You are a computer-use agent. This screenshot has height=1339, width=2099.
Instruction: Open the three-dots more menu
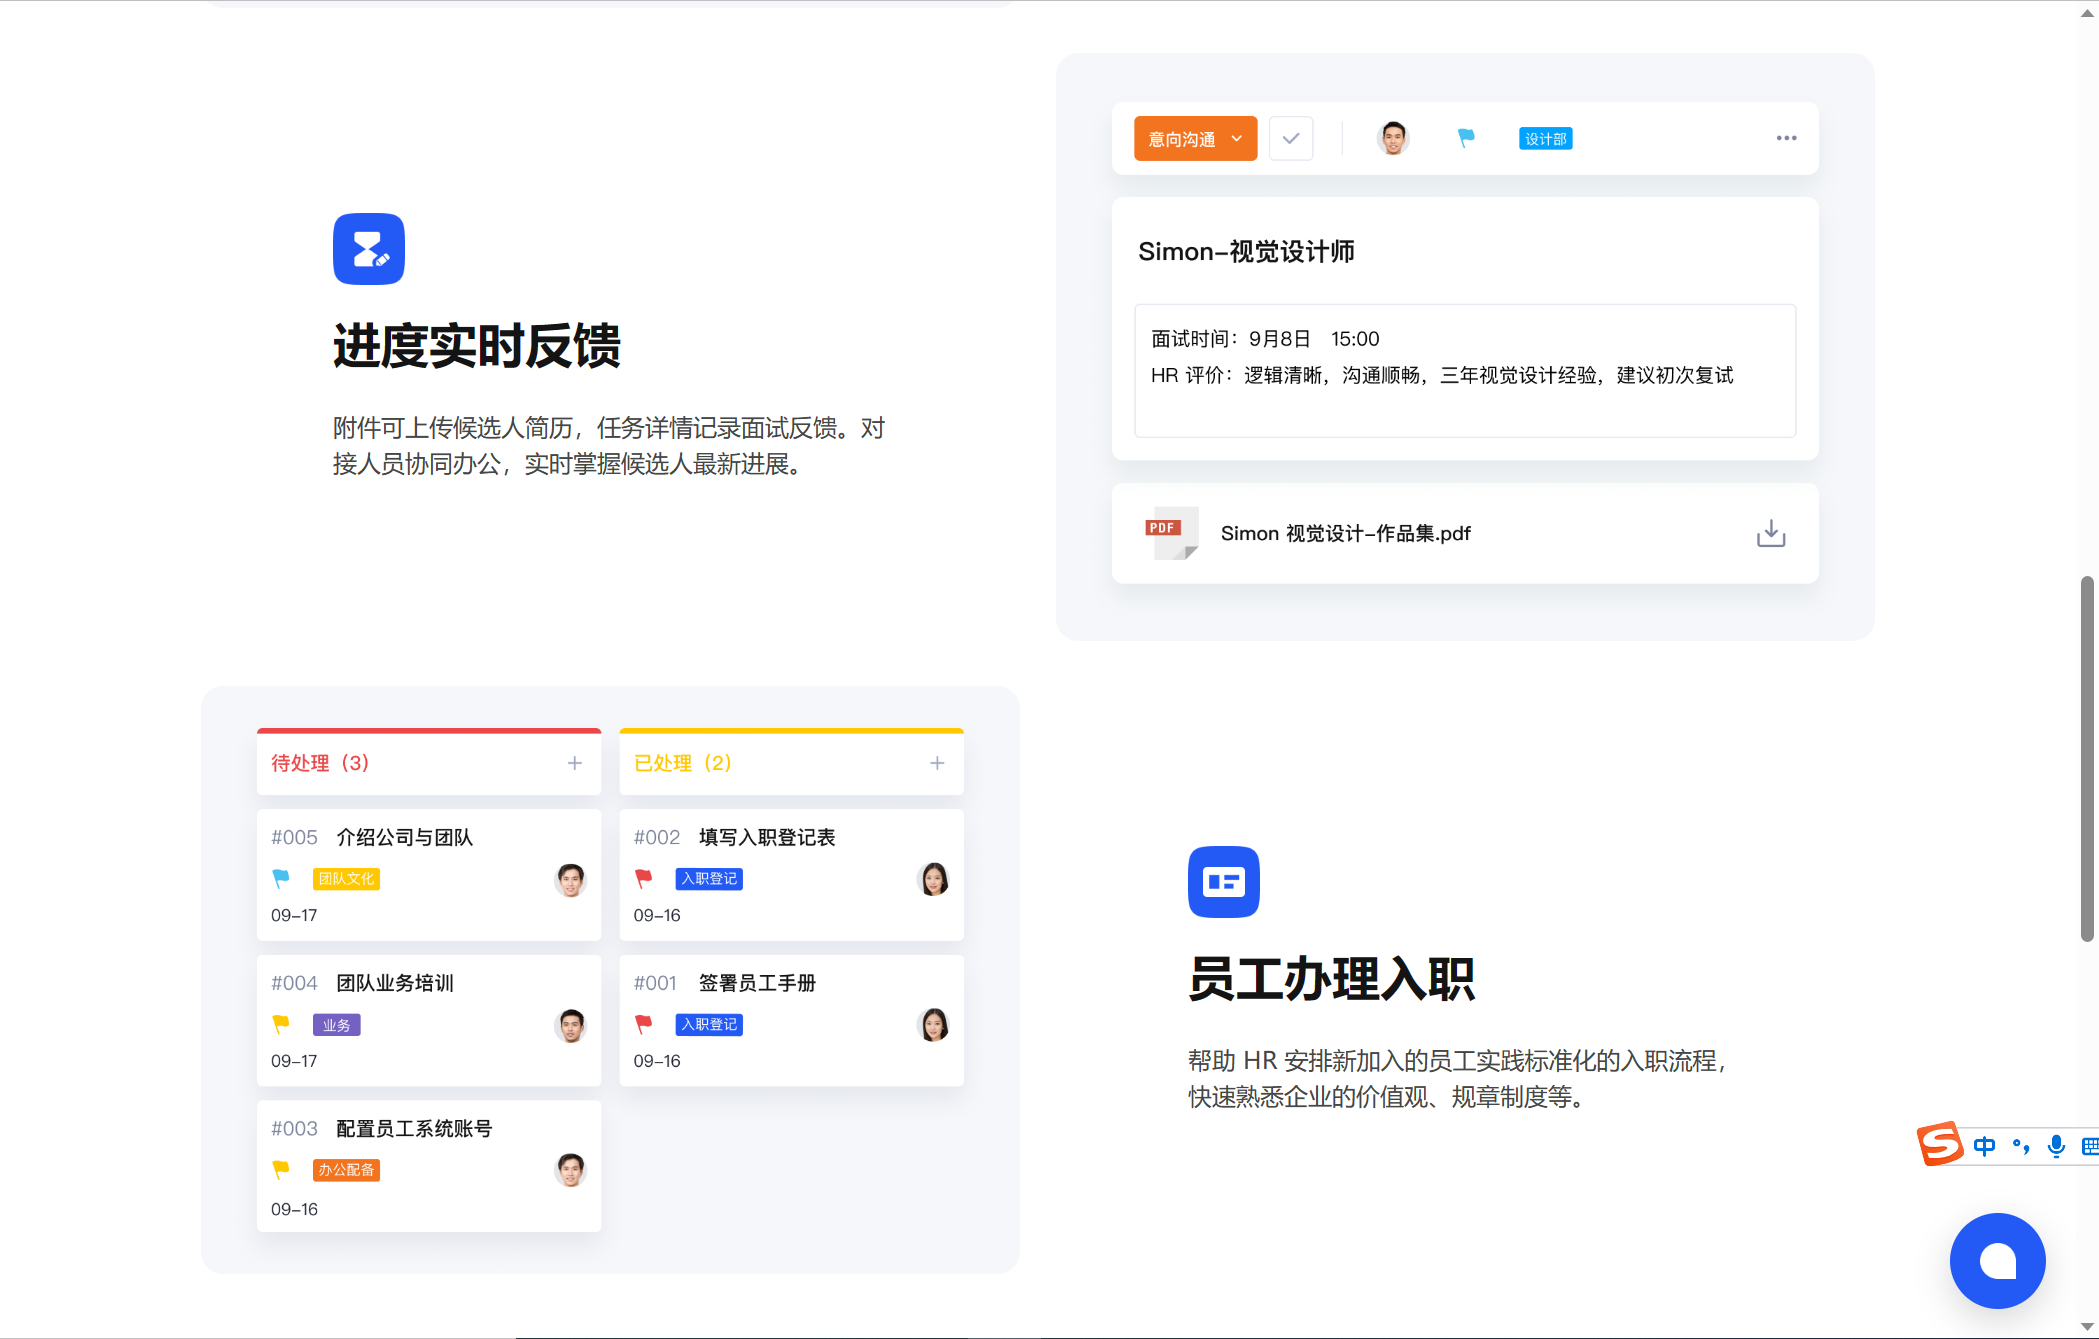coord(1786,138)
